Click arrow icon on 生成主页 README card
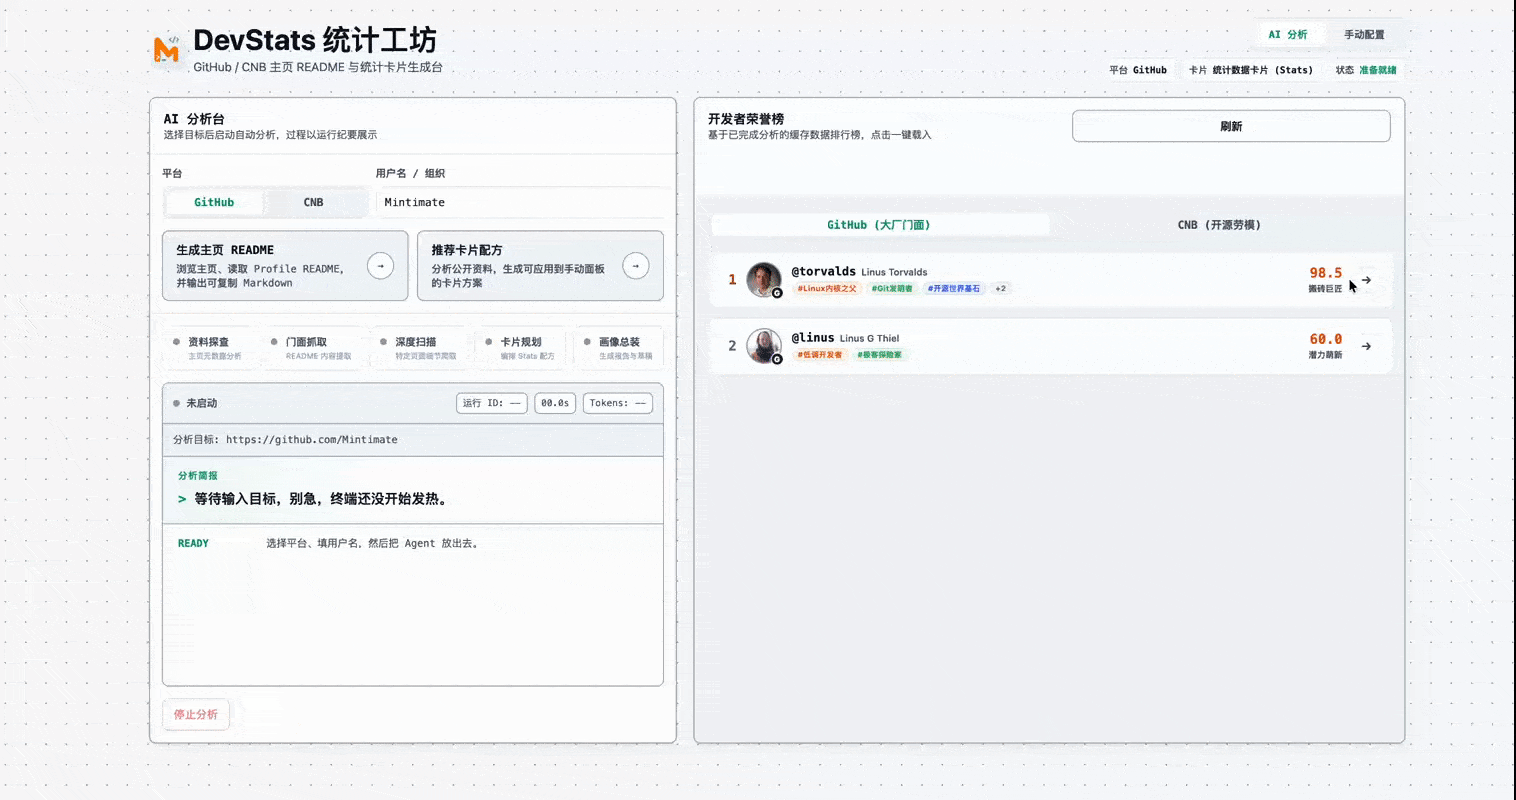 point(380,266)
